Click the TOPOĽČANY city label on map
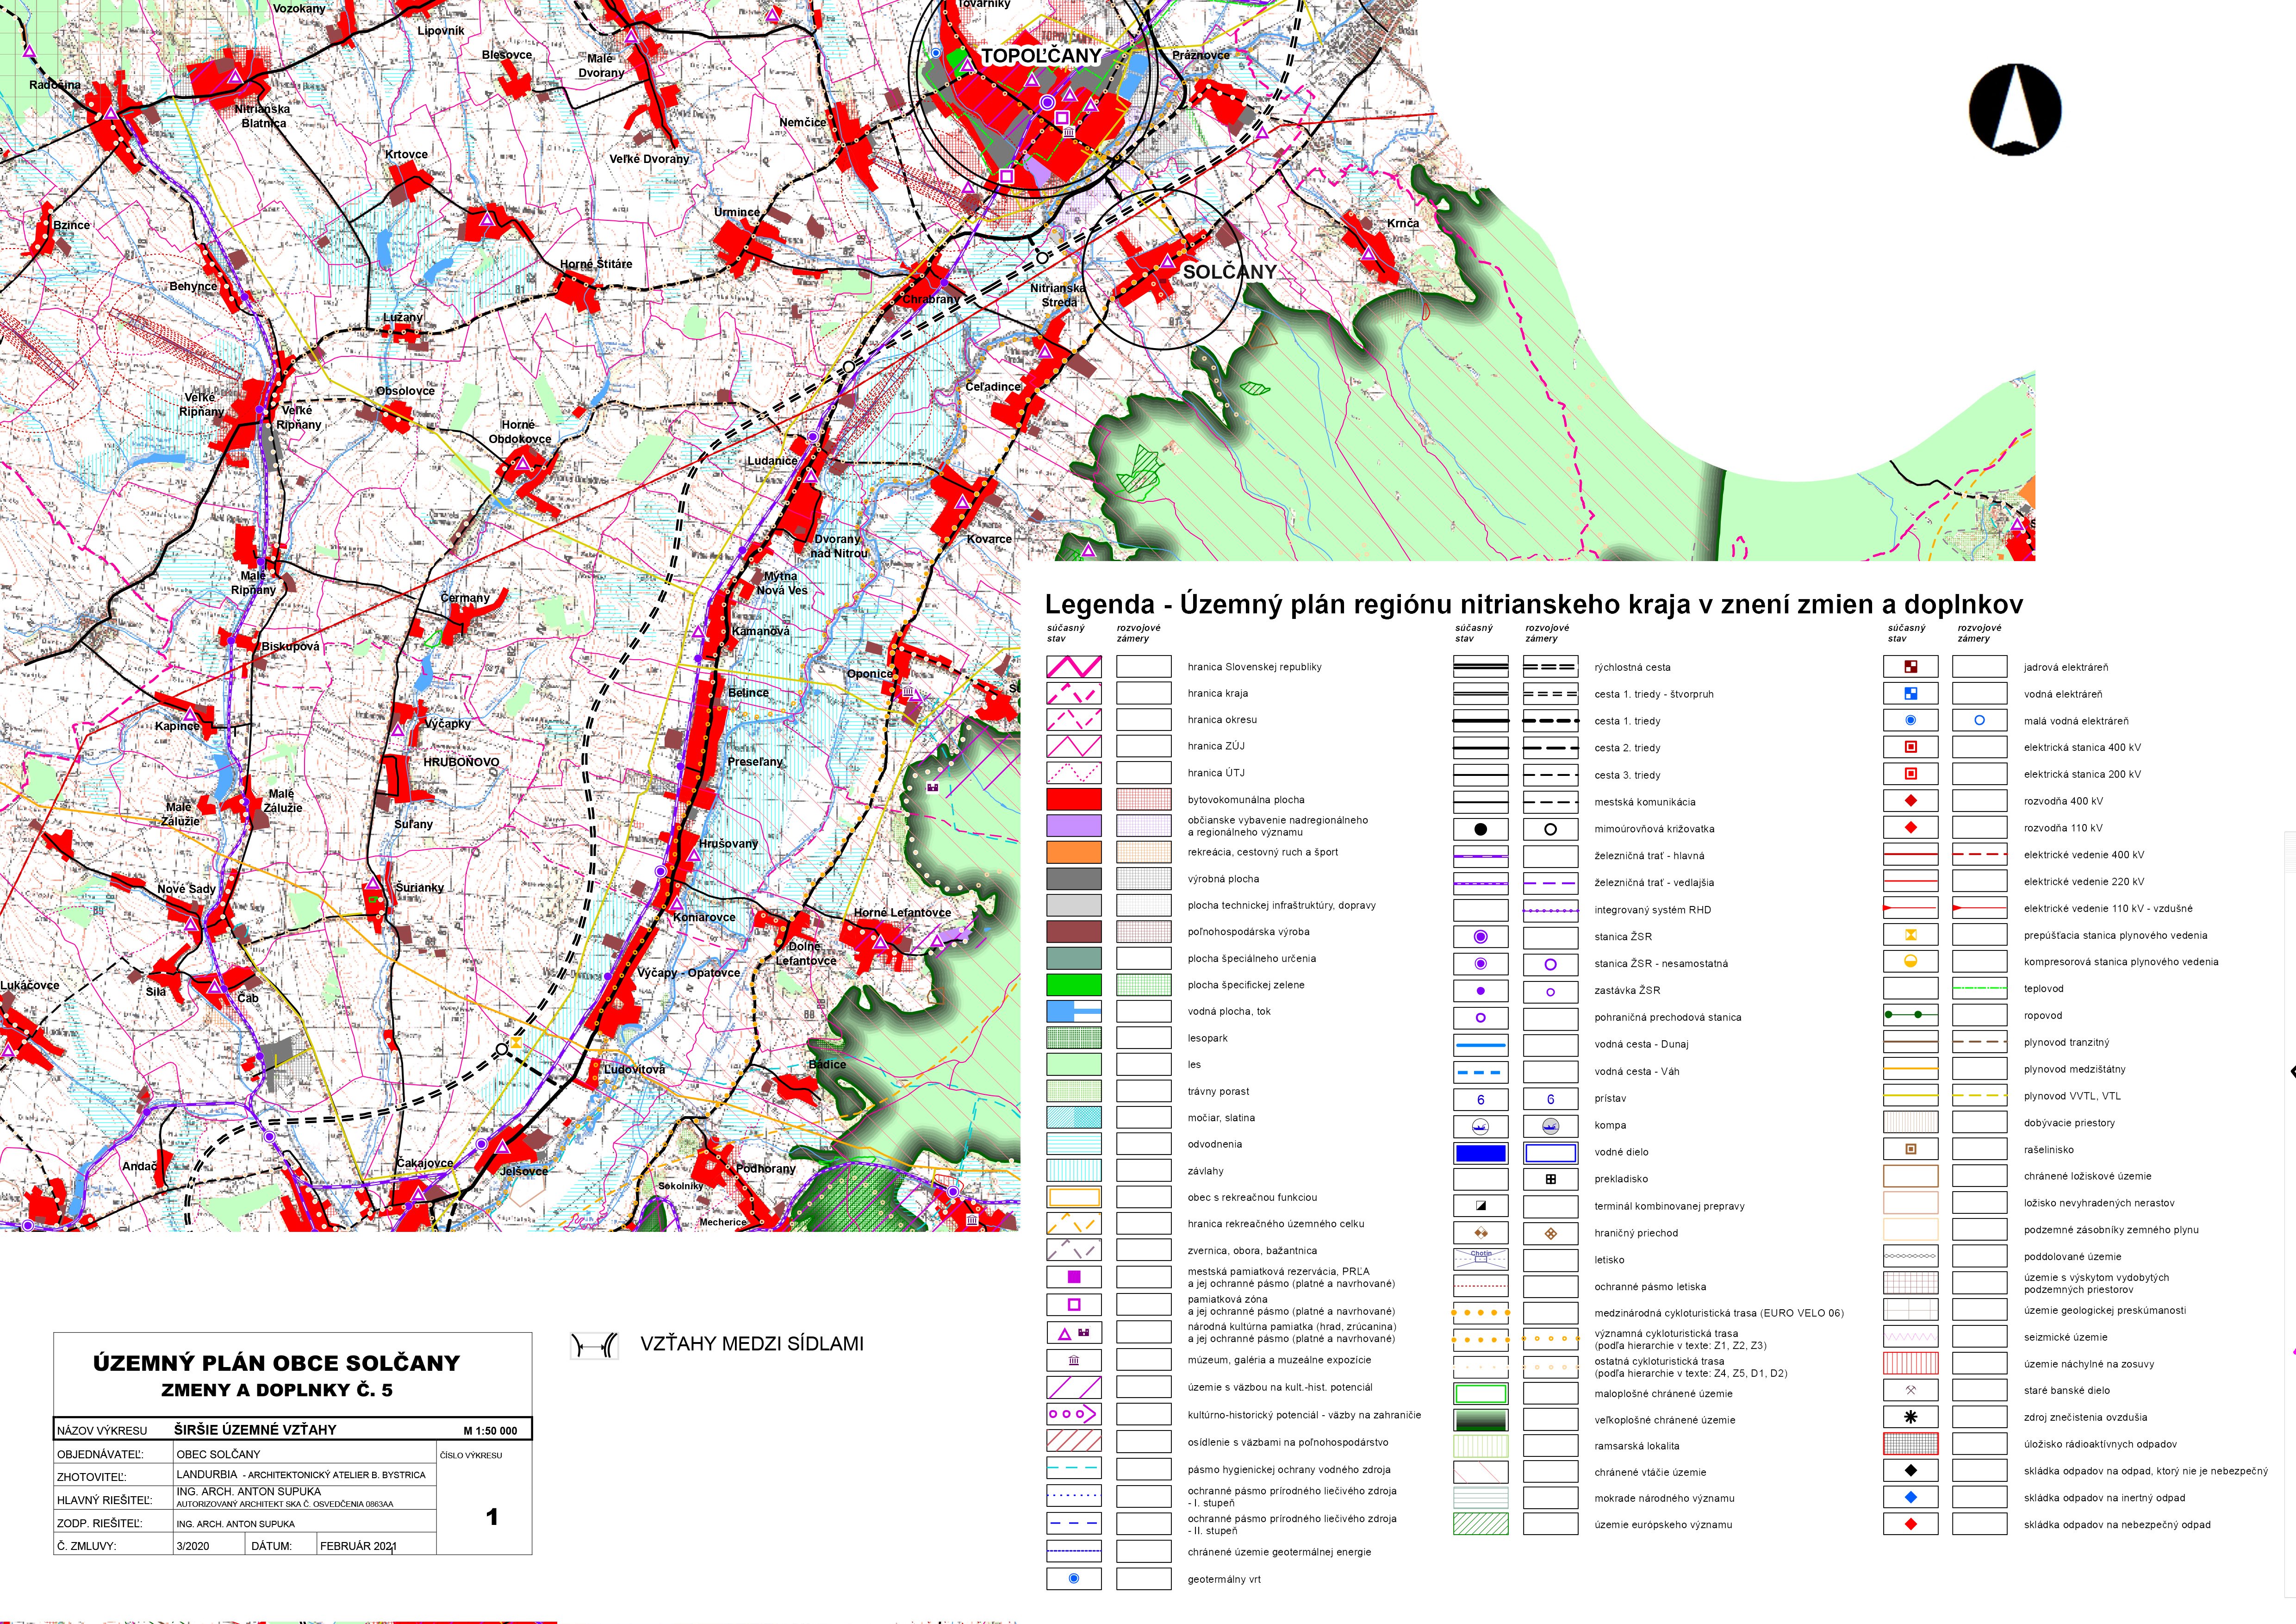Image resolution: width=2296 pixels, height=1624 pixels. pyautogui.click(x=1040, y=56)
